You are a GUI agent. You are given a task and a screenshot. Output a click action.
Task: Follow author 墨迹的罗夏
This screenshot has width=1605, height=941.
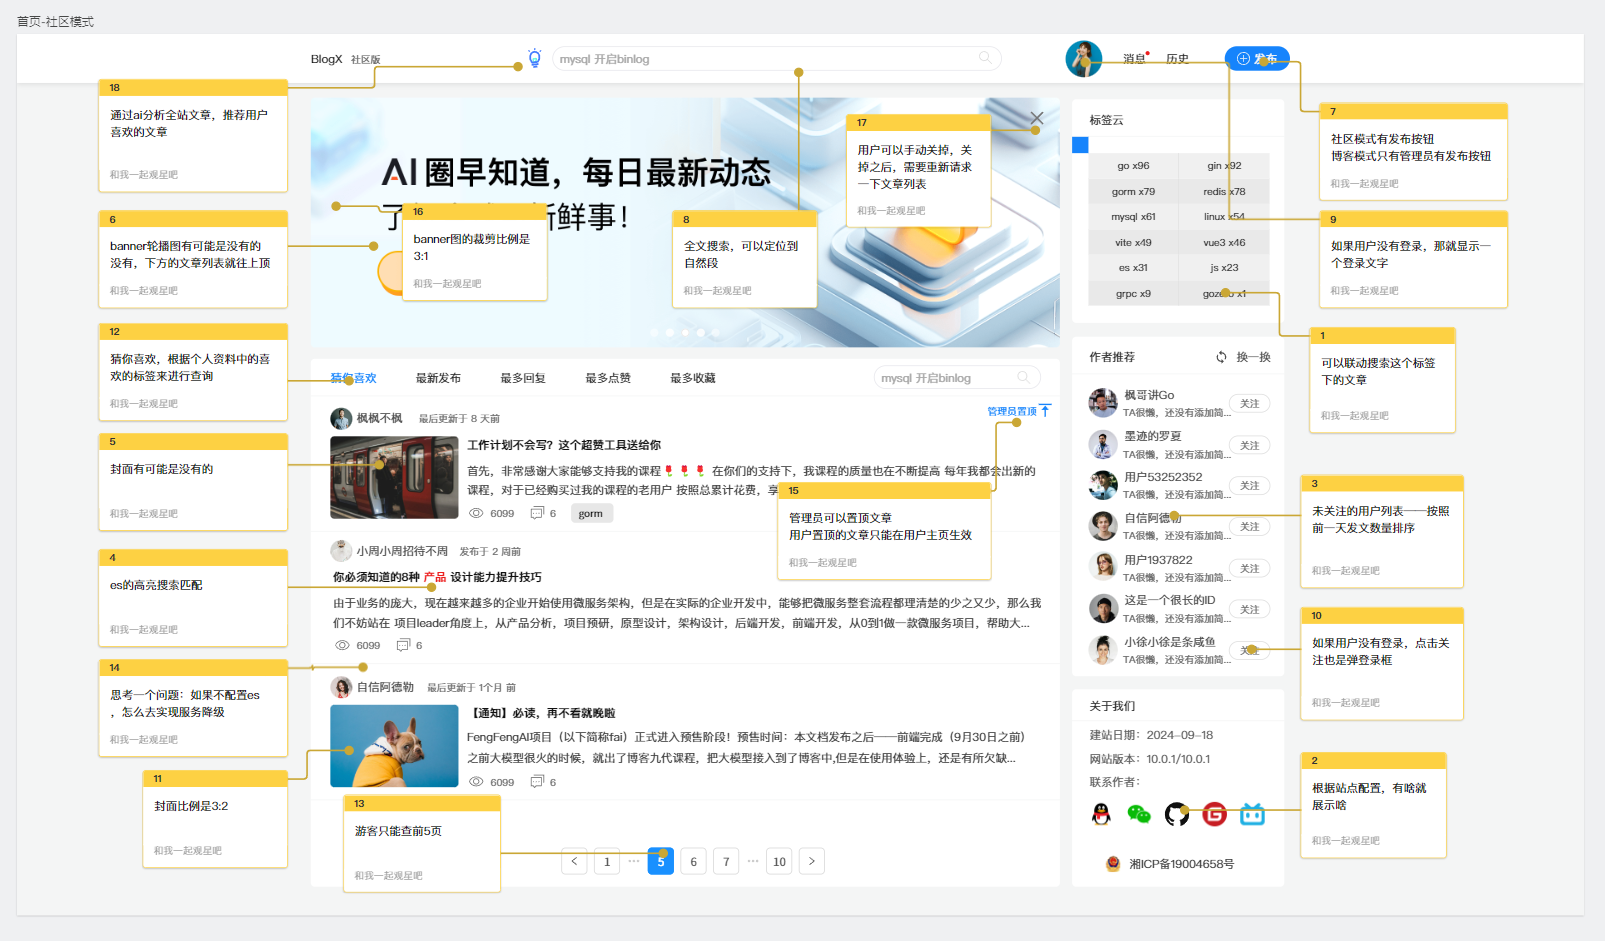point(1249,445)
